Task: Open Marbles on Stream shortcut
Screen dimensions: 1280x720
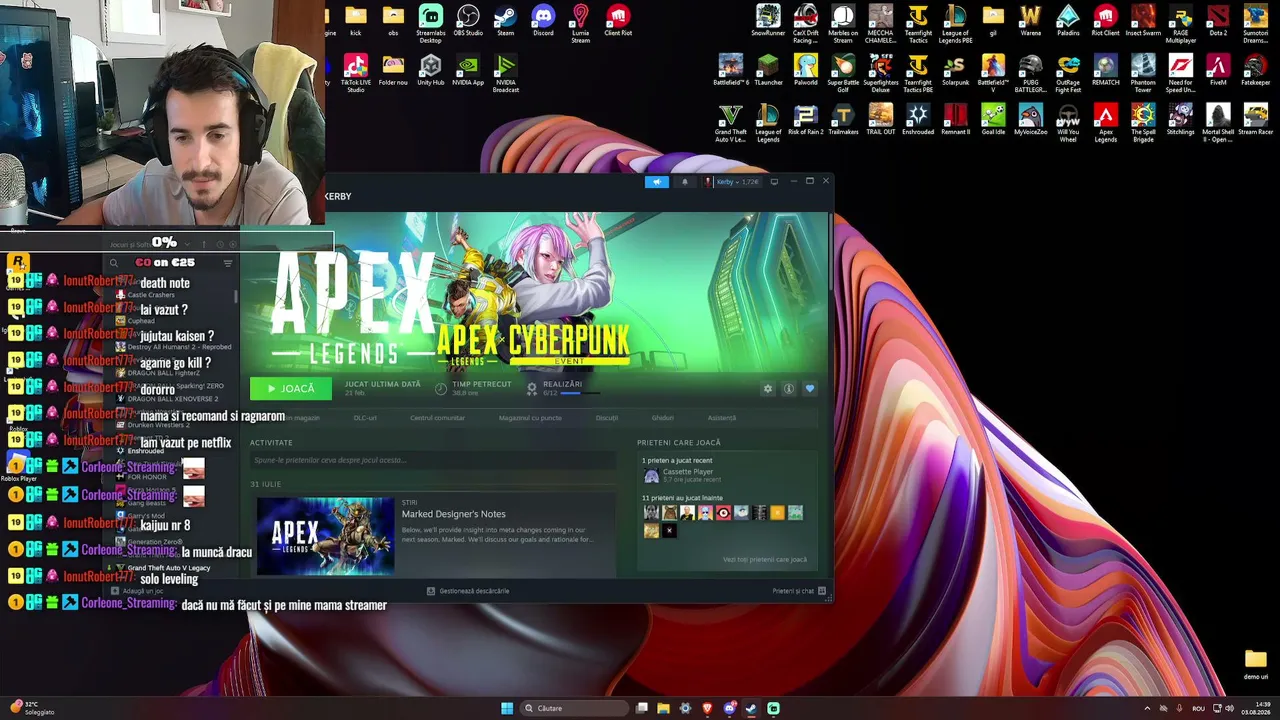Action: coord(843,23)
